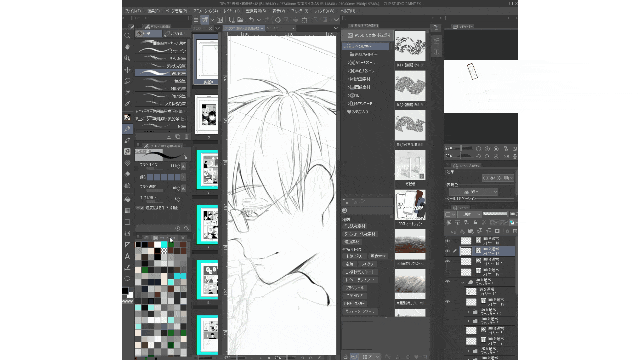Click the first tag button in material filter list
640x360 pixels.
(356, 226)
